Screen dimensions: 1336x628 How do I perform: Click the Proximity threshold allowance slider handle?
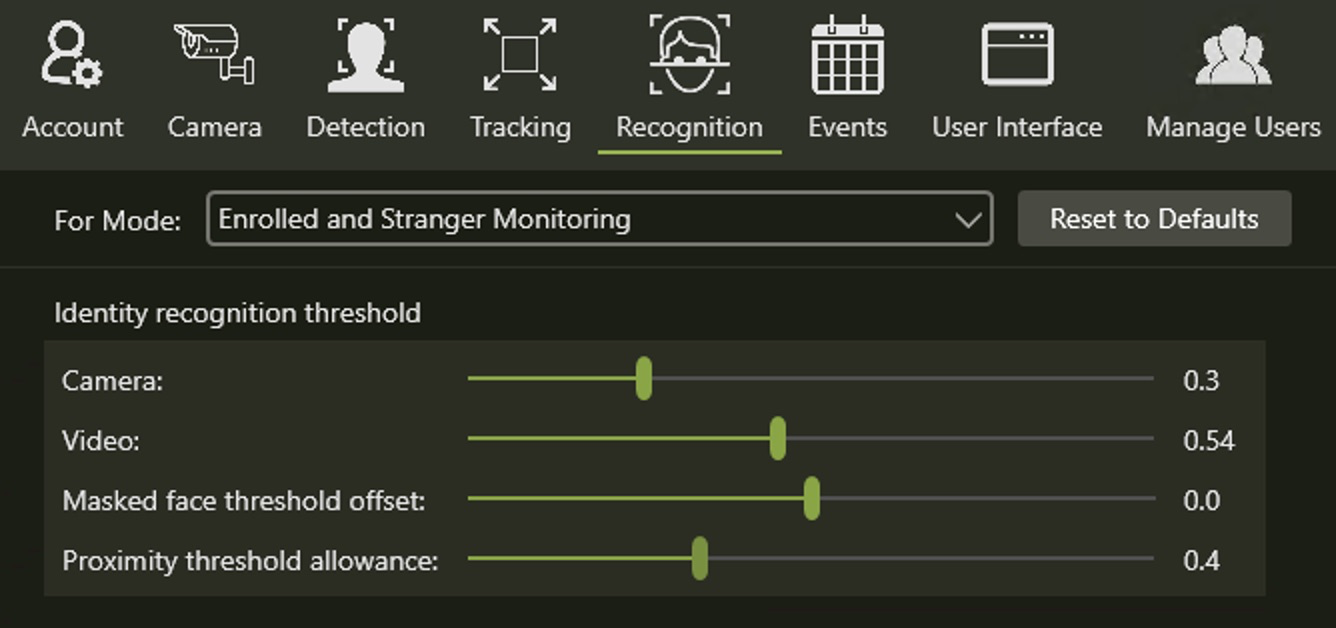pyautogui.click(x=700, y=558)
